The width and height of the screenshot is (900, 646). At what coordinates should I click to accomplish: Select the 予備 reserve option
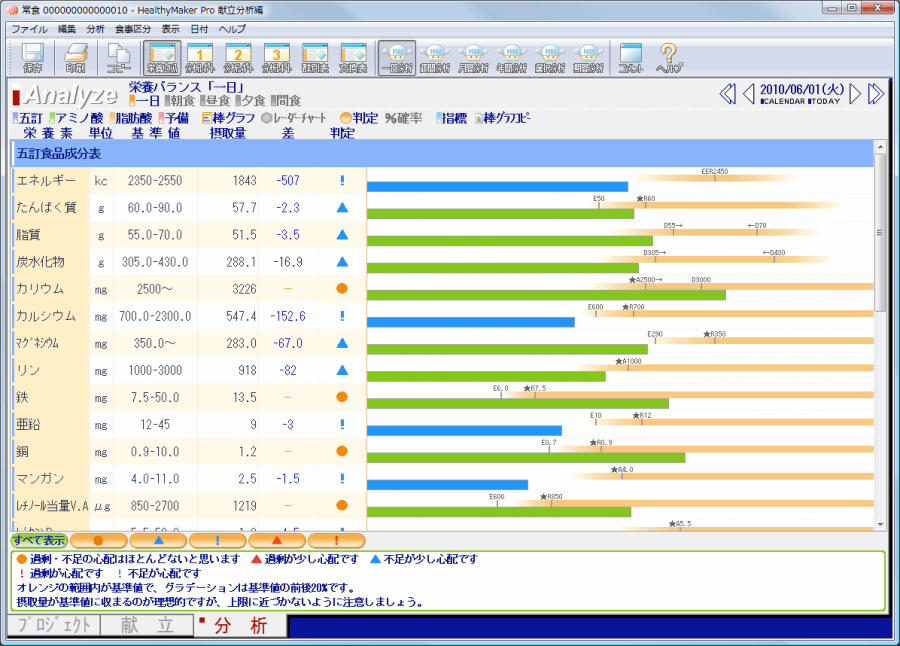[x=174, y=118]
